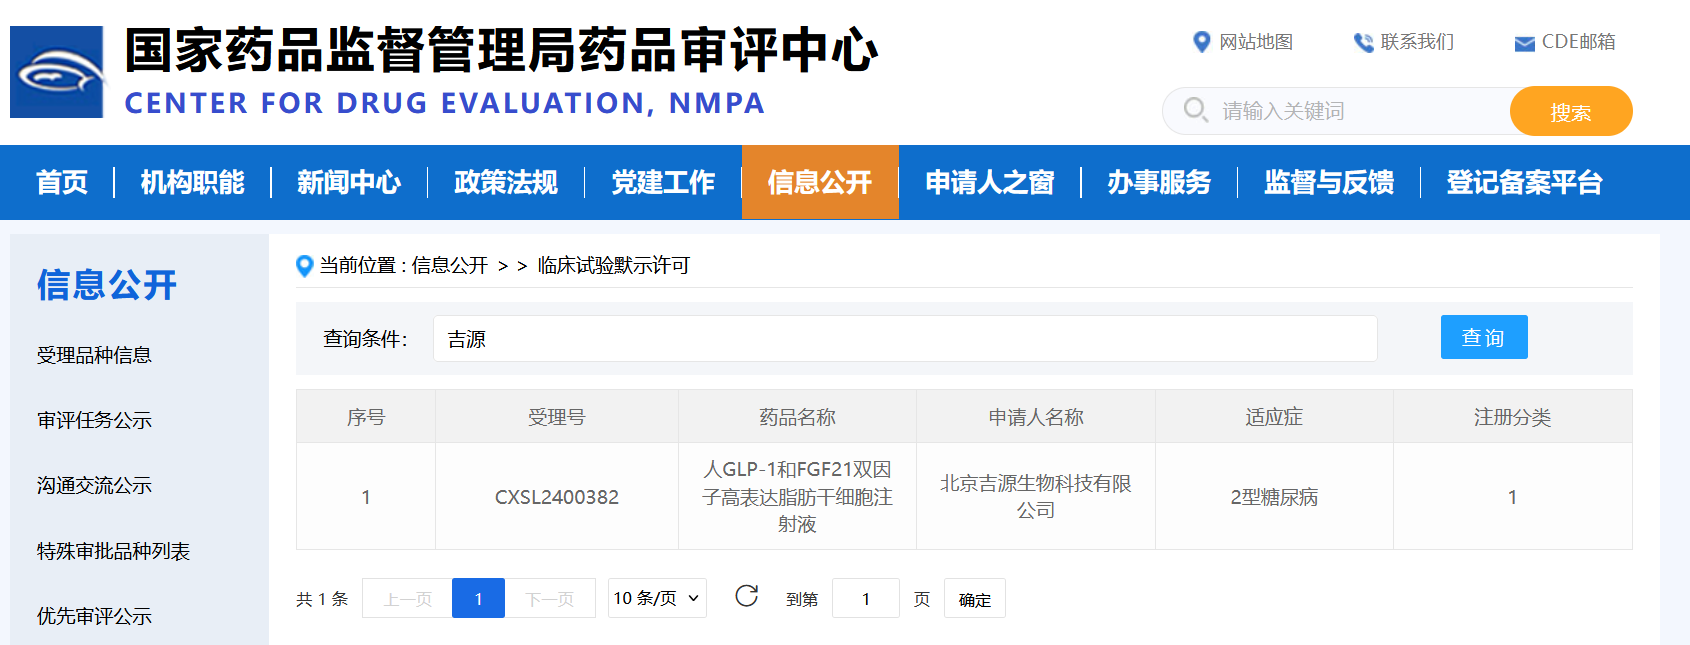Image resolution: width=1690 pixels, height=645 pixels.
Task: Click the orange 搜索 button
Action: click(1571, 111)
